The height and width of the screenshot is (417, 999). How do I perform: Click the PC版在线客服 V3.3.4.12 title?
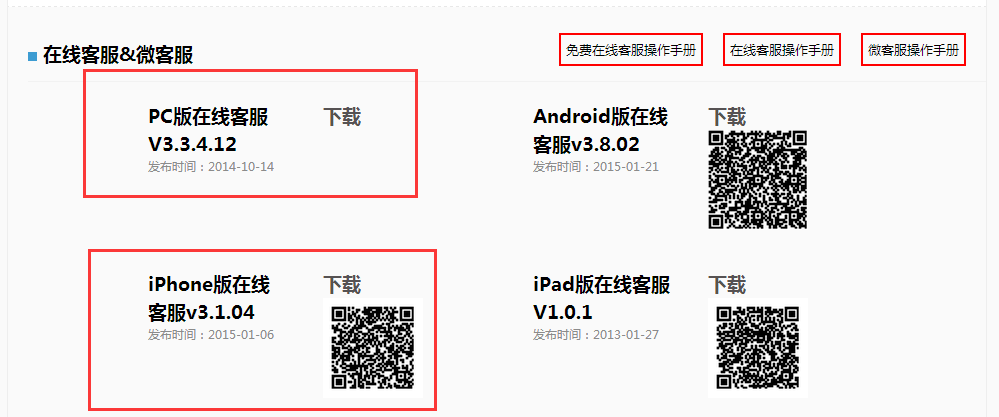pyautogui.click(x=208, y=131)
